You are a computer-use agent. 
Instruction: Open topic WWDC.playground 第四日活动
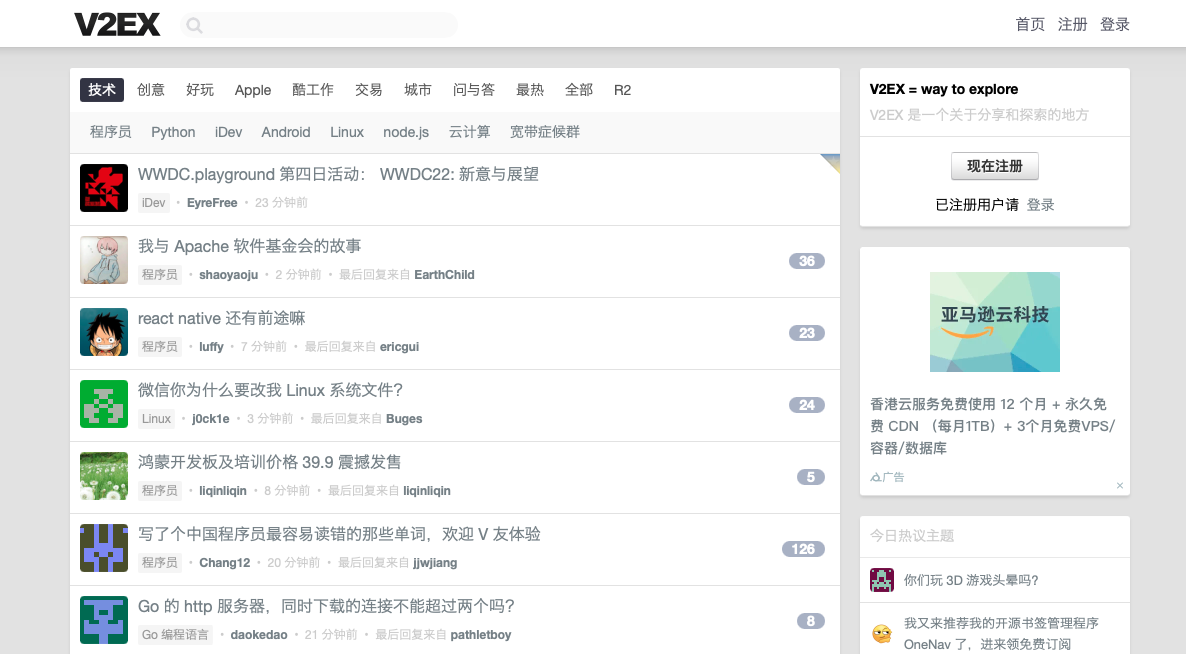(x=338, y=174)
